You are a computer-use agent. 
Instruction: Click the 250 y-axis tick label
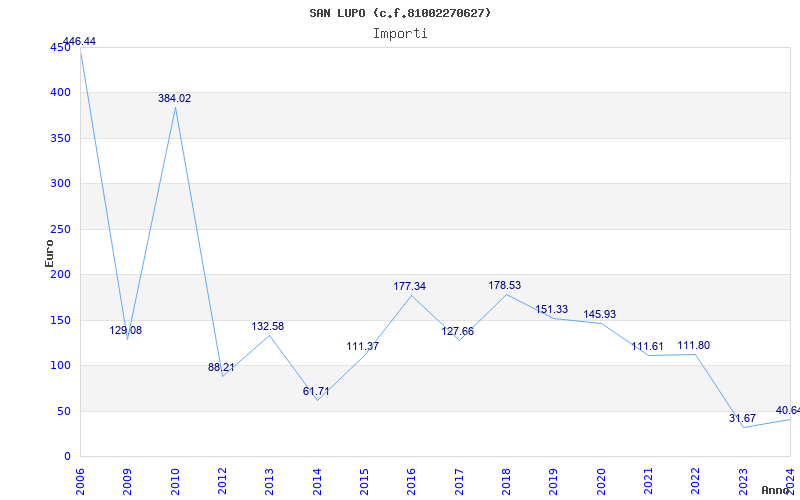tap(60, 230)
